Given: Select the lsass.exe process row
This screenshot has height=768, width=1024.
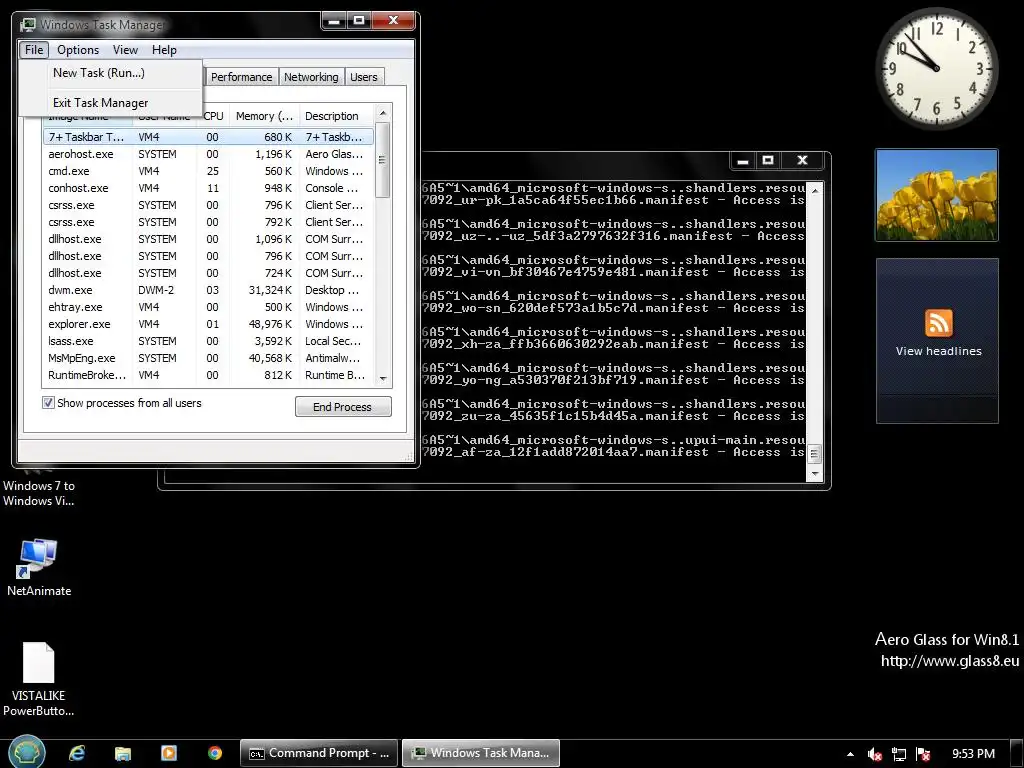Looking at the screenshot, I should [x=208, y=341].
